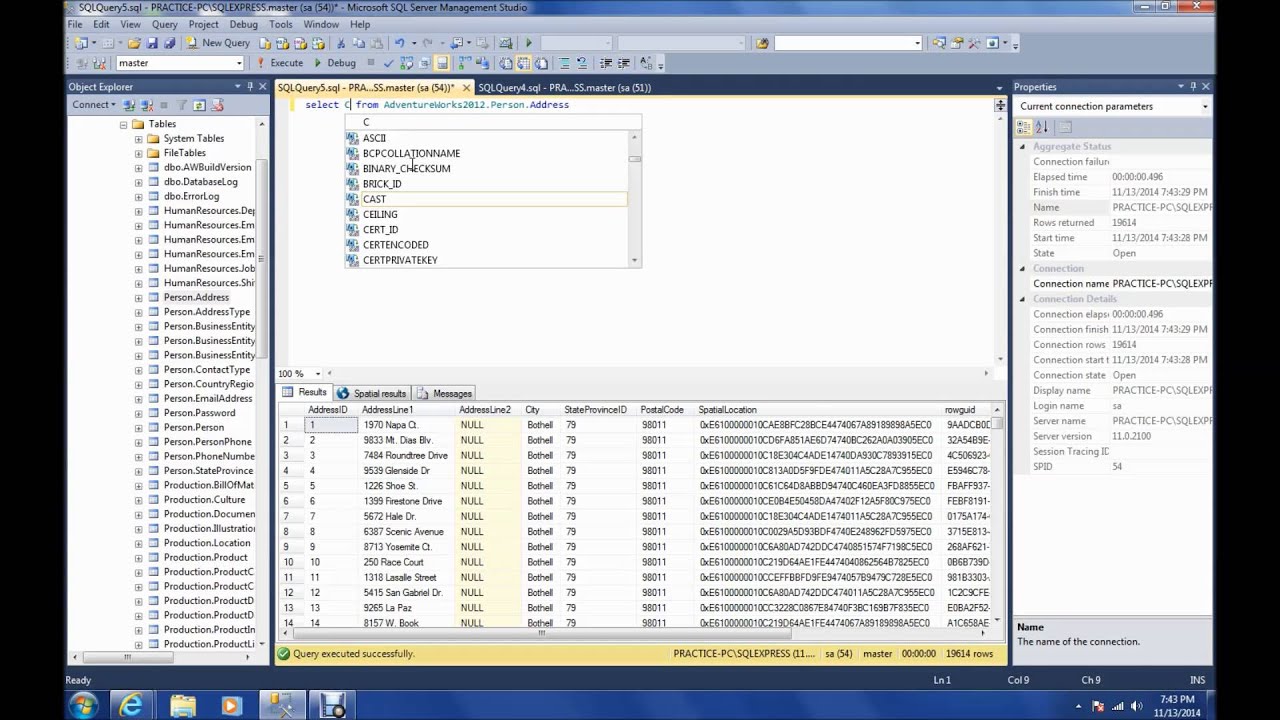Click Refresh icon in Object Explorer toolbar
Screen dimensions: 1280x720
pos(199,105)
